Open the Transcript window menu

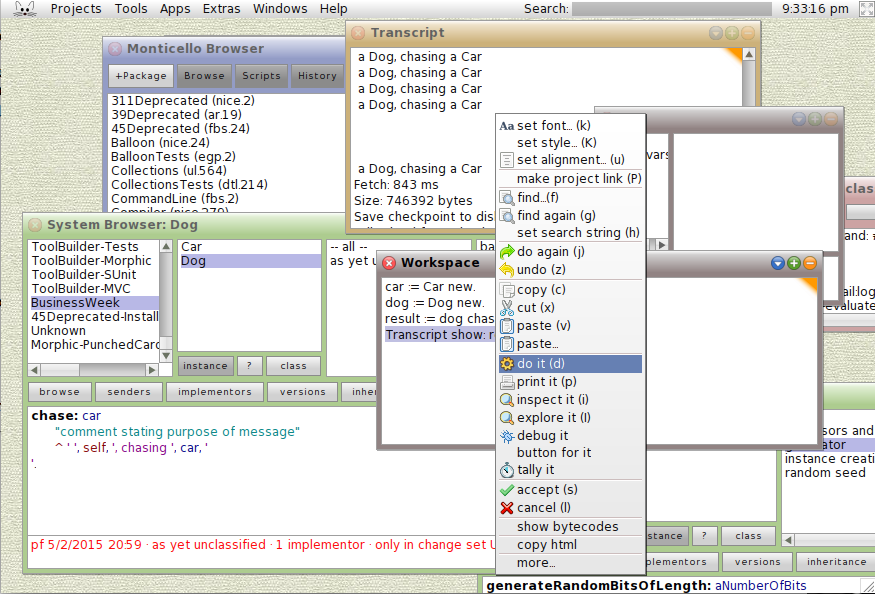point(716,32)
